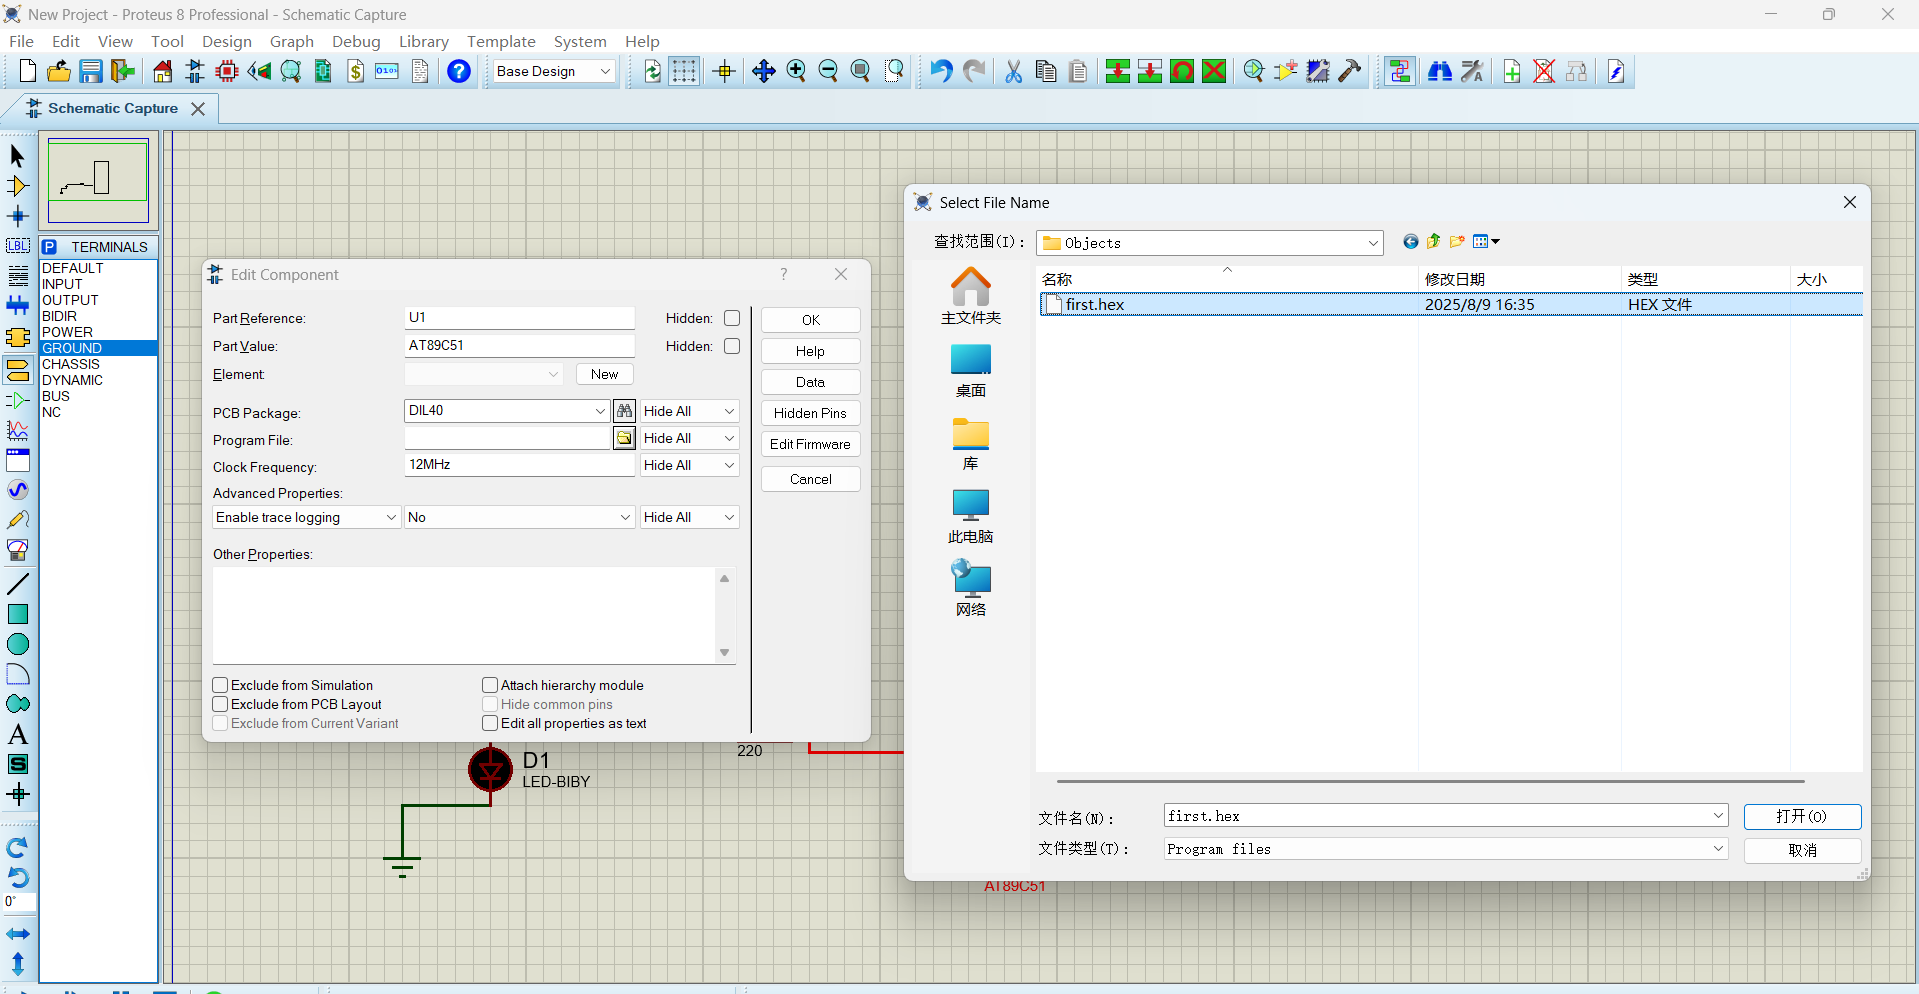Save project using floppy disk icon

pyautogui.click(x=91, y=71)
